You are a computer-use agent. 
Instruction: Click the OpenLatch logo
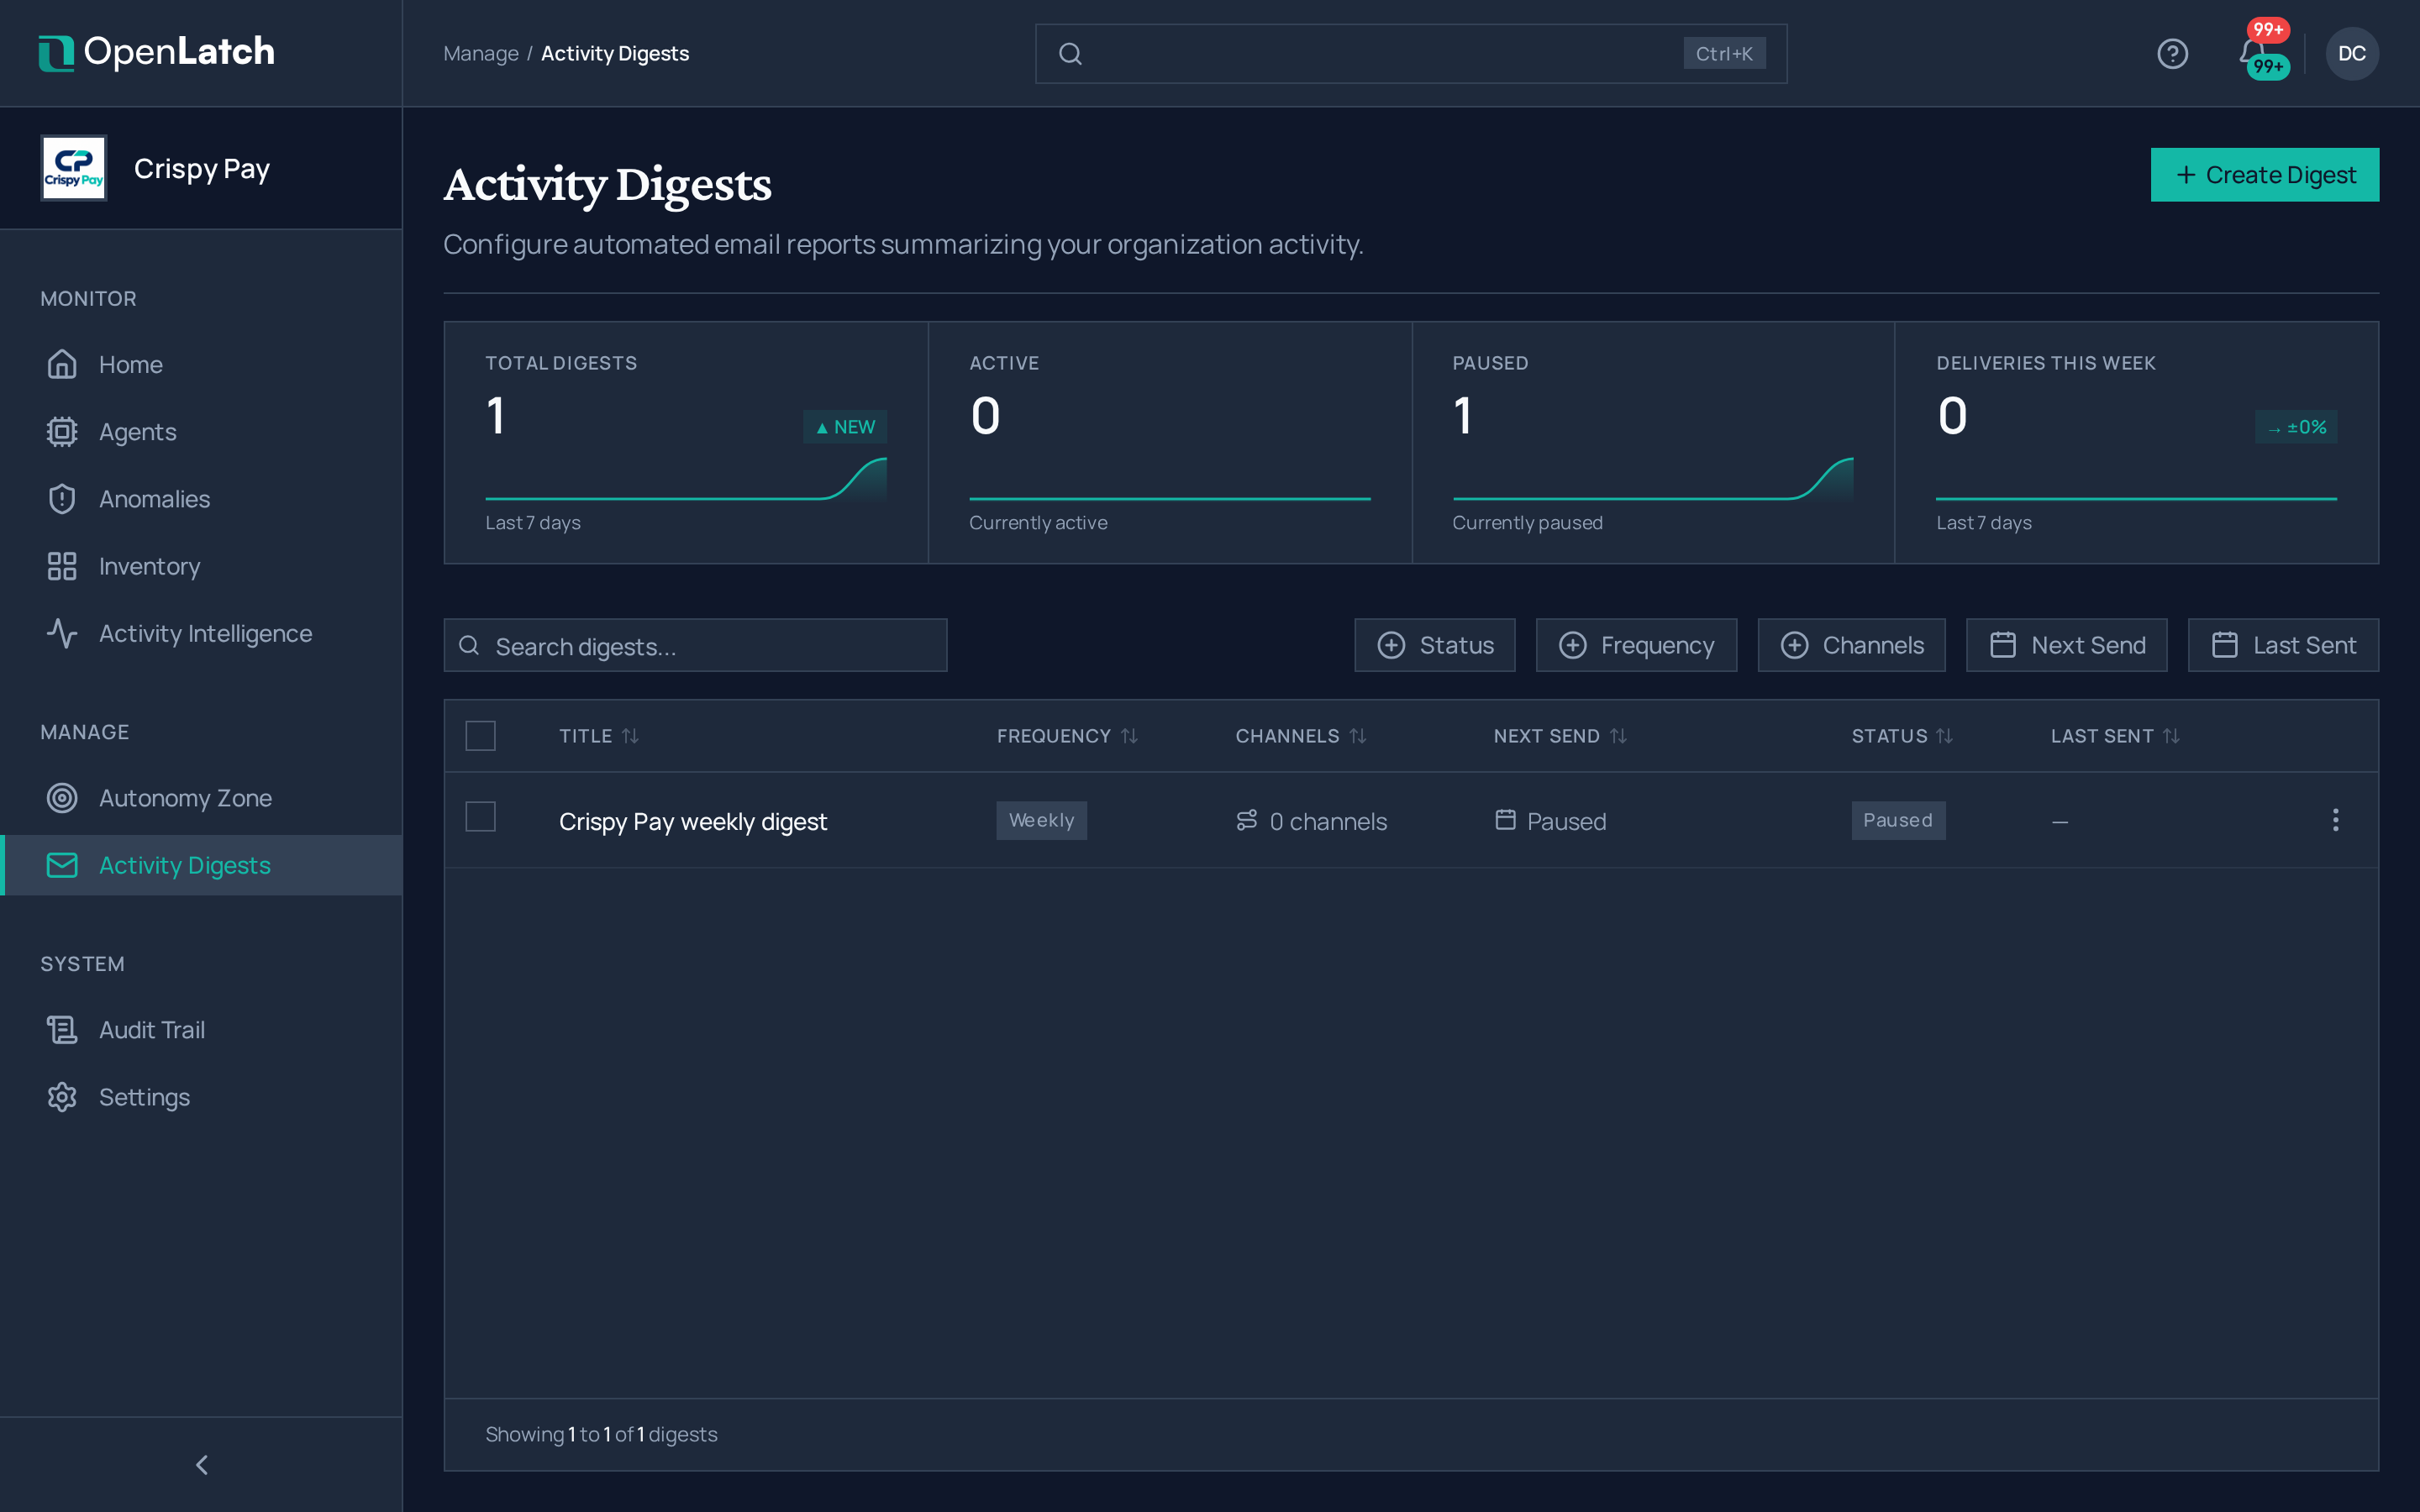(157, 52)
